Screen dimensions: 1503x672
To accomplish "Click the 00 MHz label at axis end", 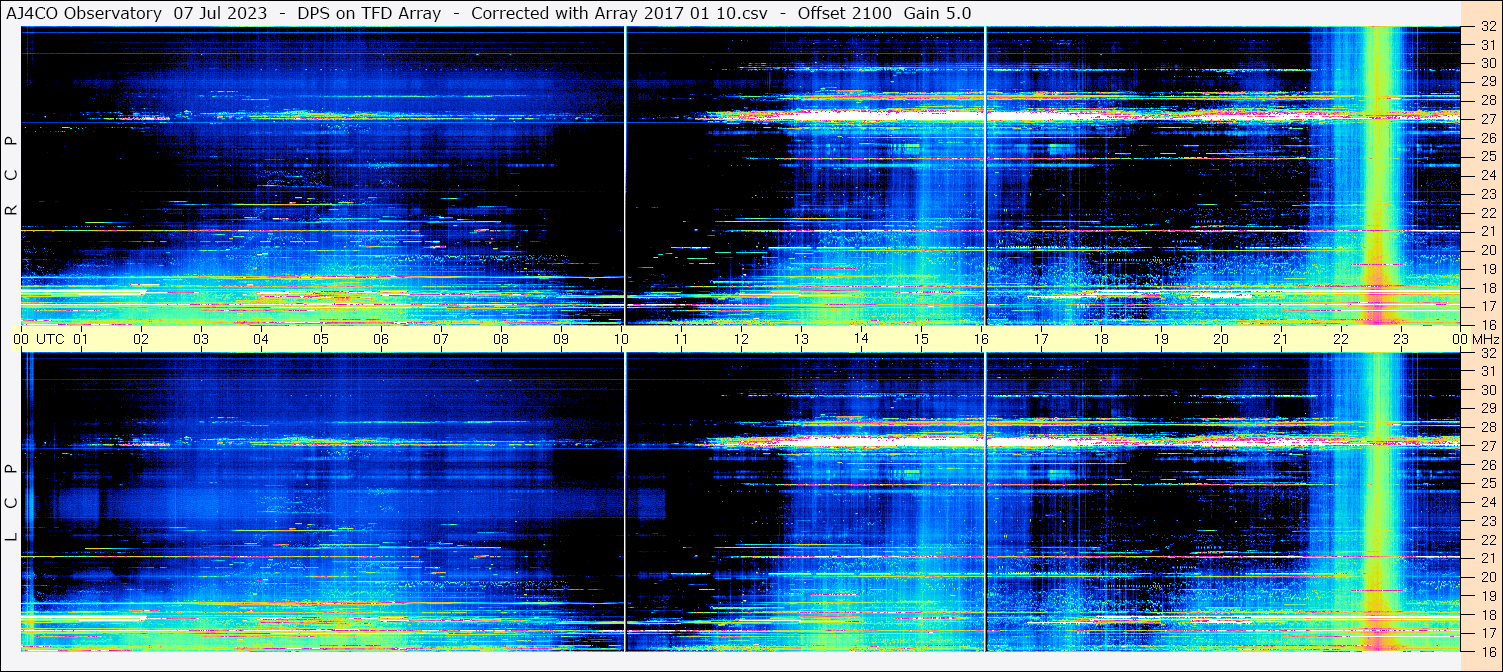I will [1475, 339].
